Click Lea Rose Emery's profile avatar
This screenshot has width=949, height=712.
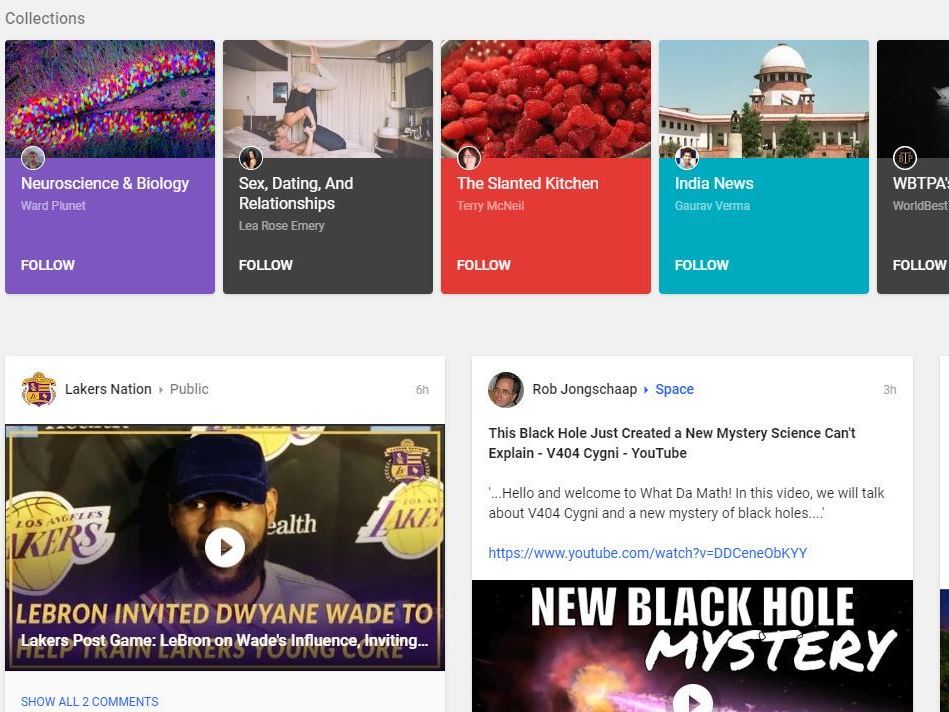251,158
